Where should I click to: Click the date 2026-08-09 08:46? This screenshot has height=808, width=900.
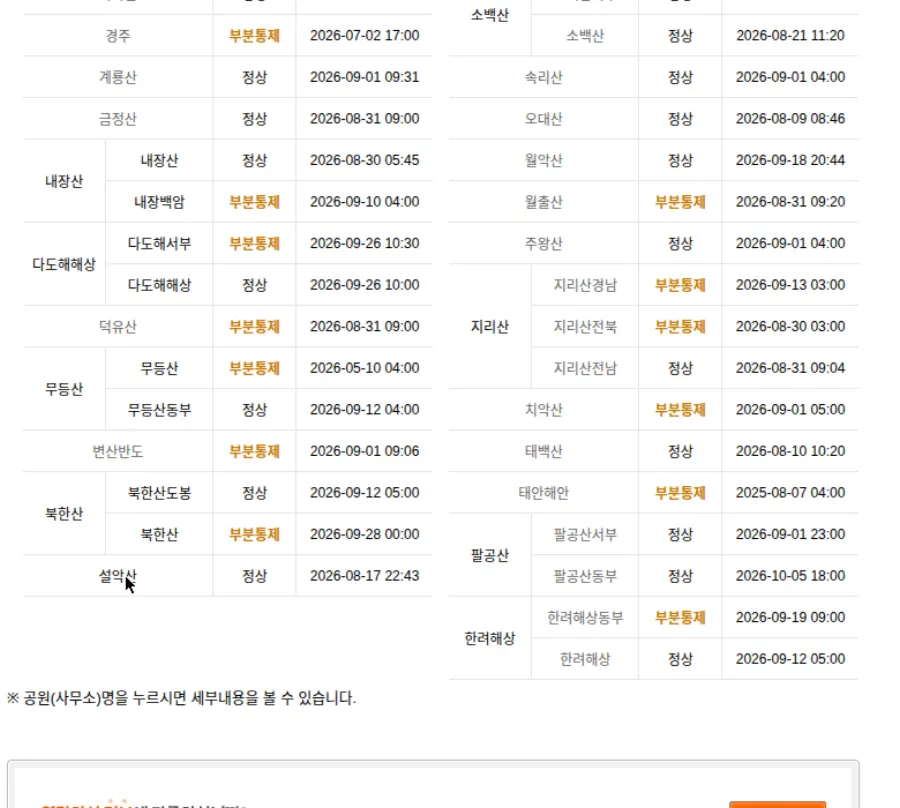(790, 119)
